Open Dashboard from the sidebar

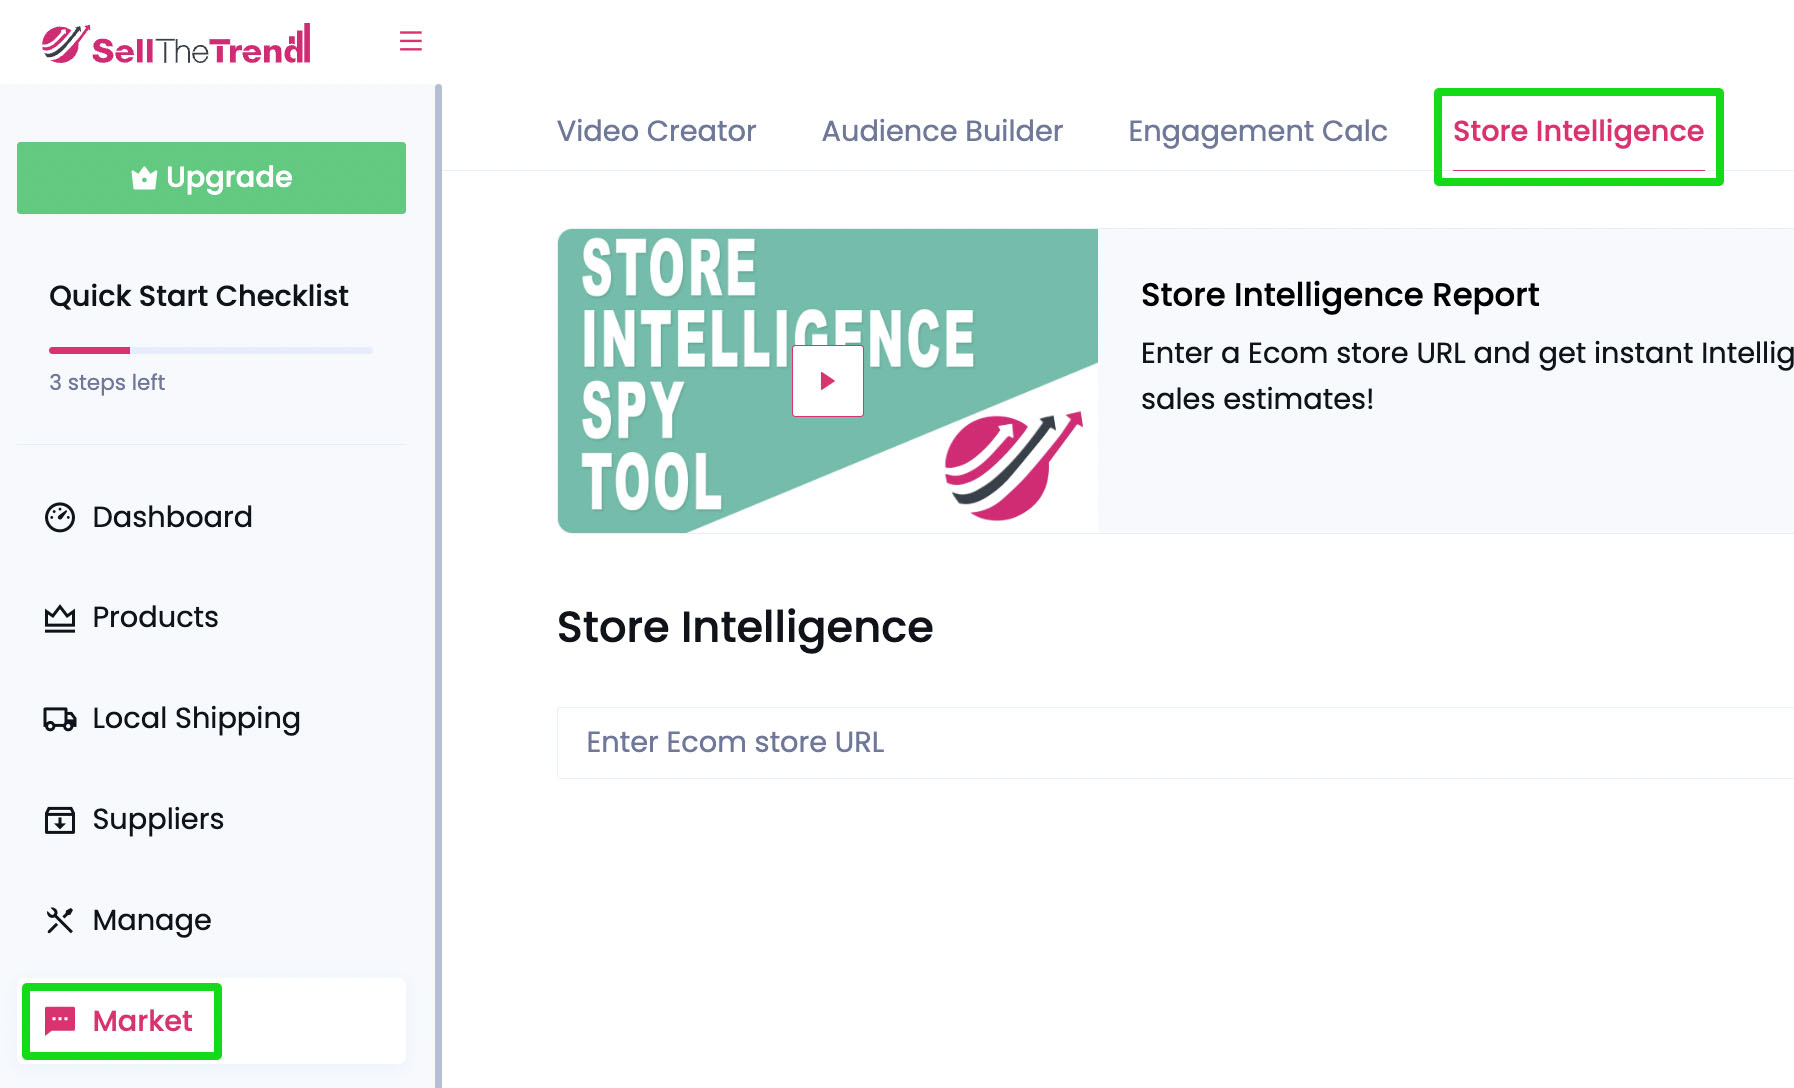pyautogui.click(x=211, y=517)
